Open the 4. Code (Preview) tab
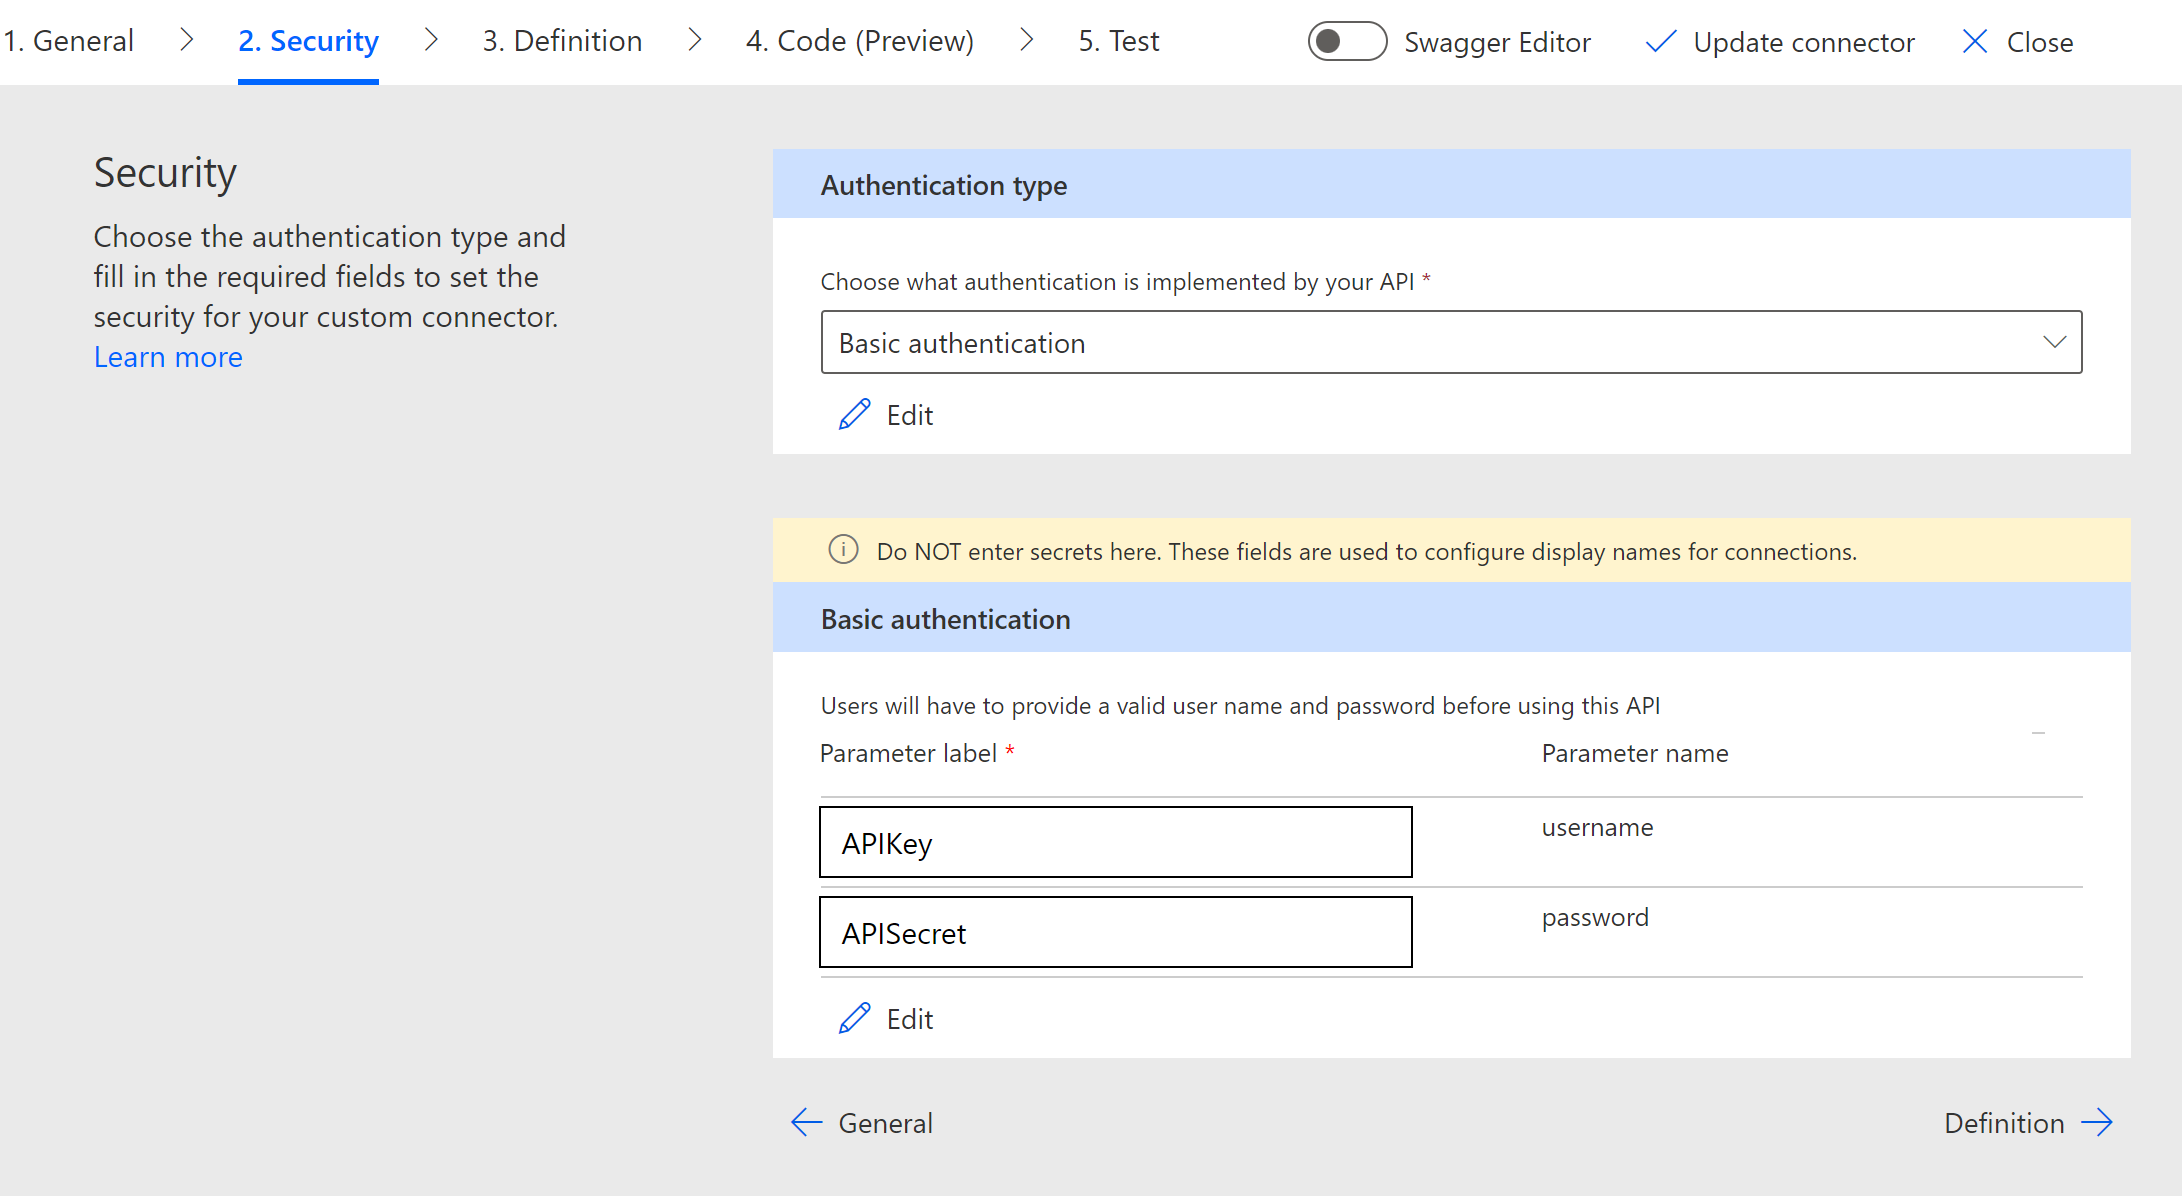Viewport: 2182px width, 1196px height. pos(859,41)
